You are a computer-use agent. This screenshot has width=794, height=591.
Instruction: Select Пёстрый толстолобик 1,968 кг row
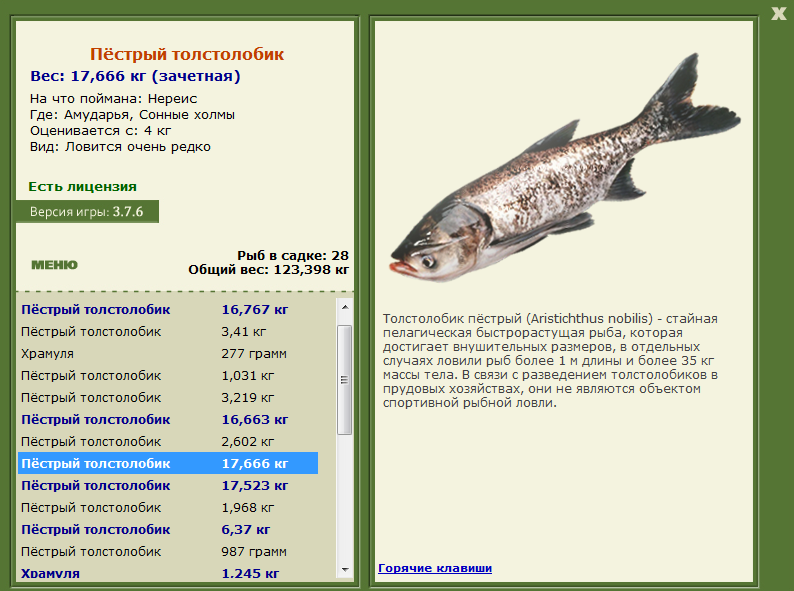point(168,507)
